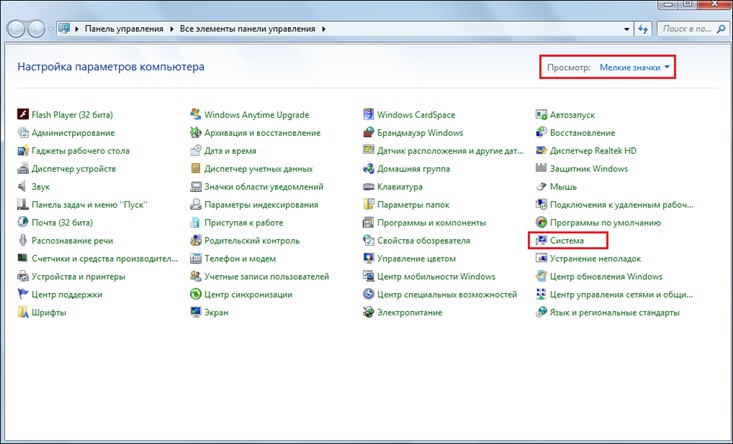The width and height of the screenshot is (733, 444).
Task: Click the Диспетчер учетных данных icon
Action: tap(196, 168)
